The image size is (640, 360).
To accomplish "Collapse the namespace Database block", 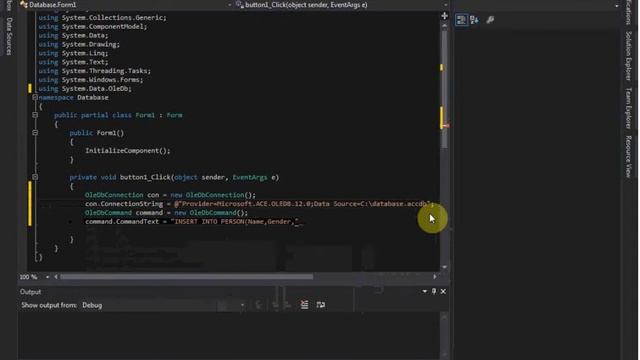I will pyautogui.click(x=35, y=98).
